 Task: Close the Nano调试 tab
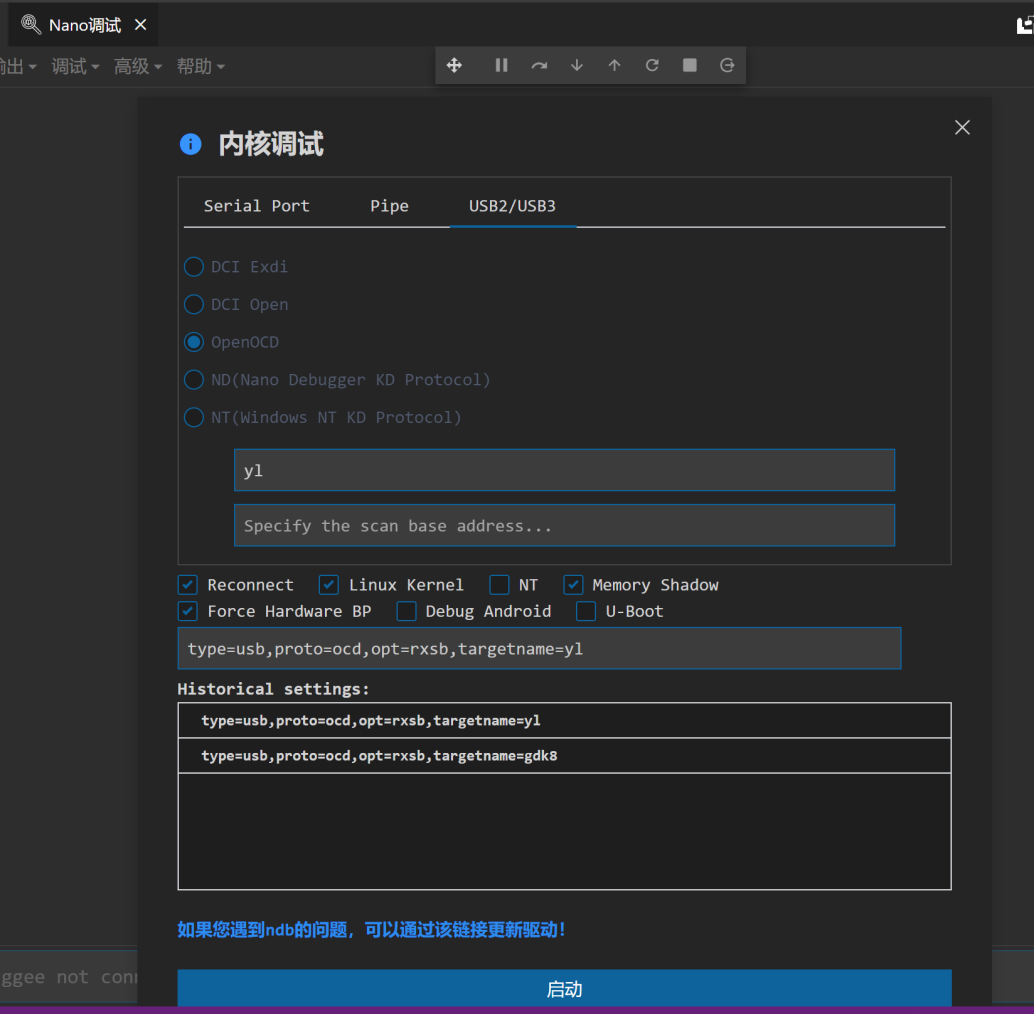[140, 24]
